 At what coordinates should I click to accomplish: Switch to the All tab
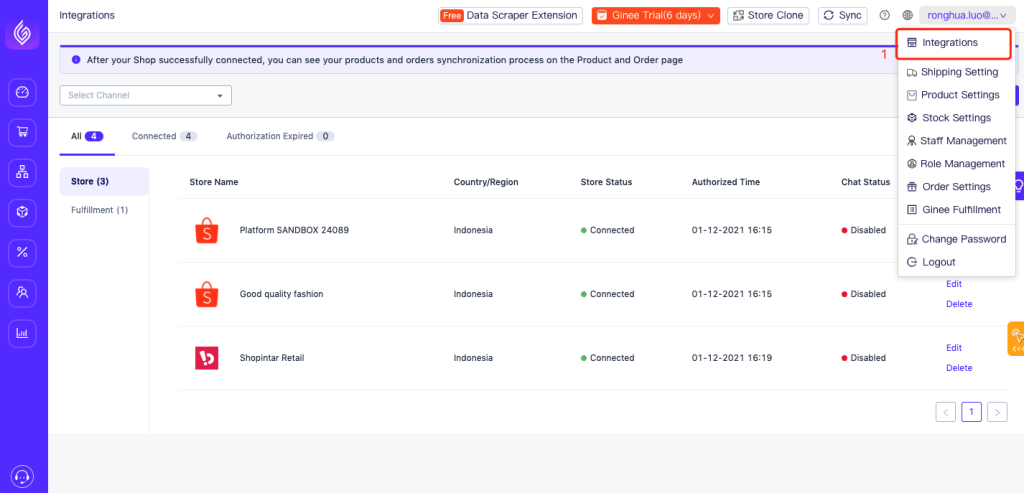[87, 136]
